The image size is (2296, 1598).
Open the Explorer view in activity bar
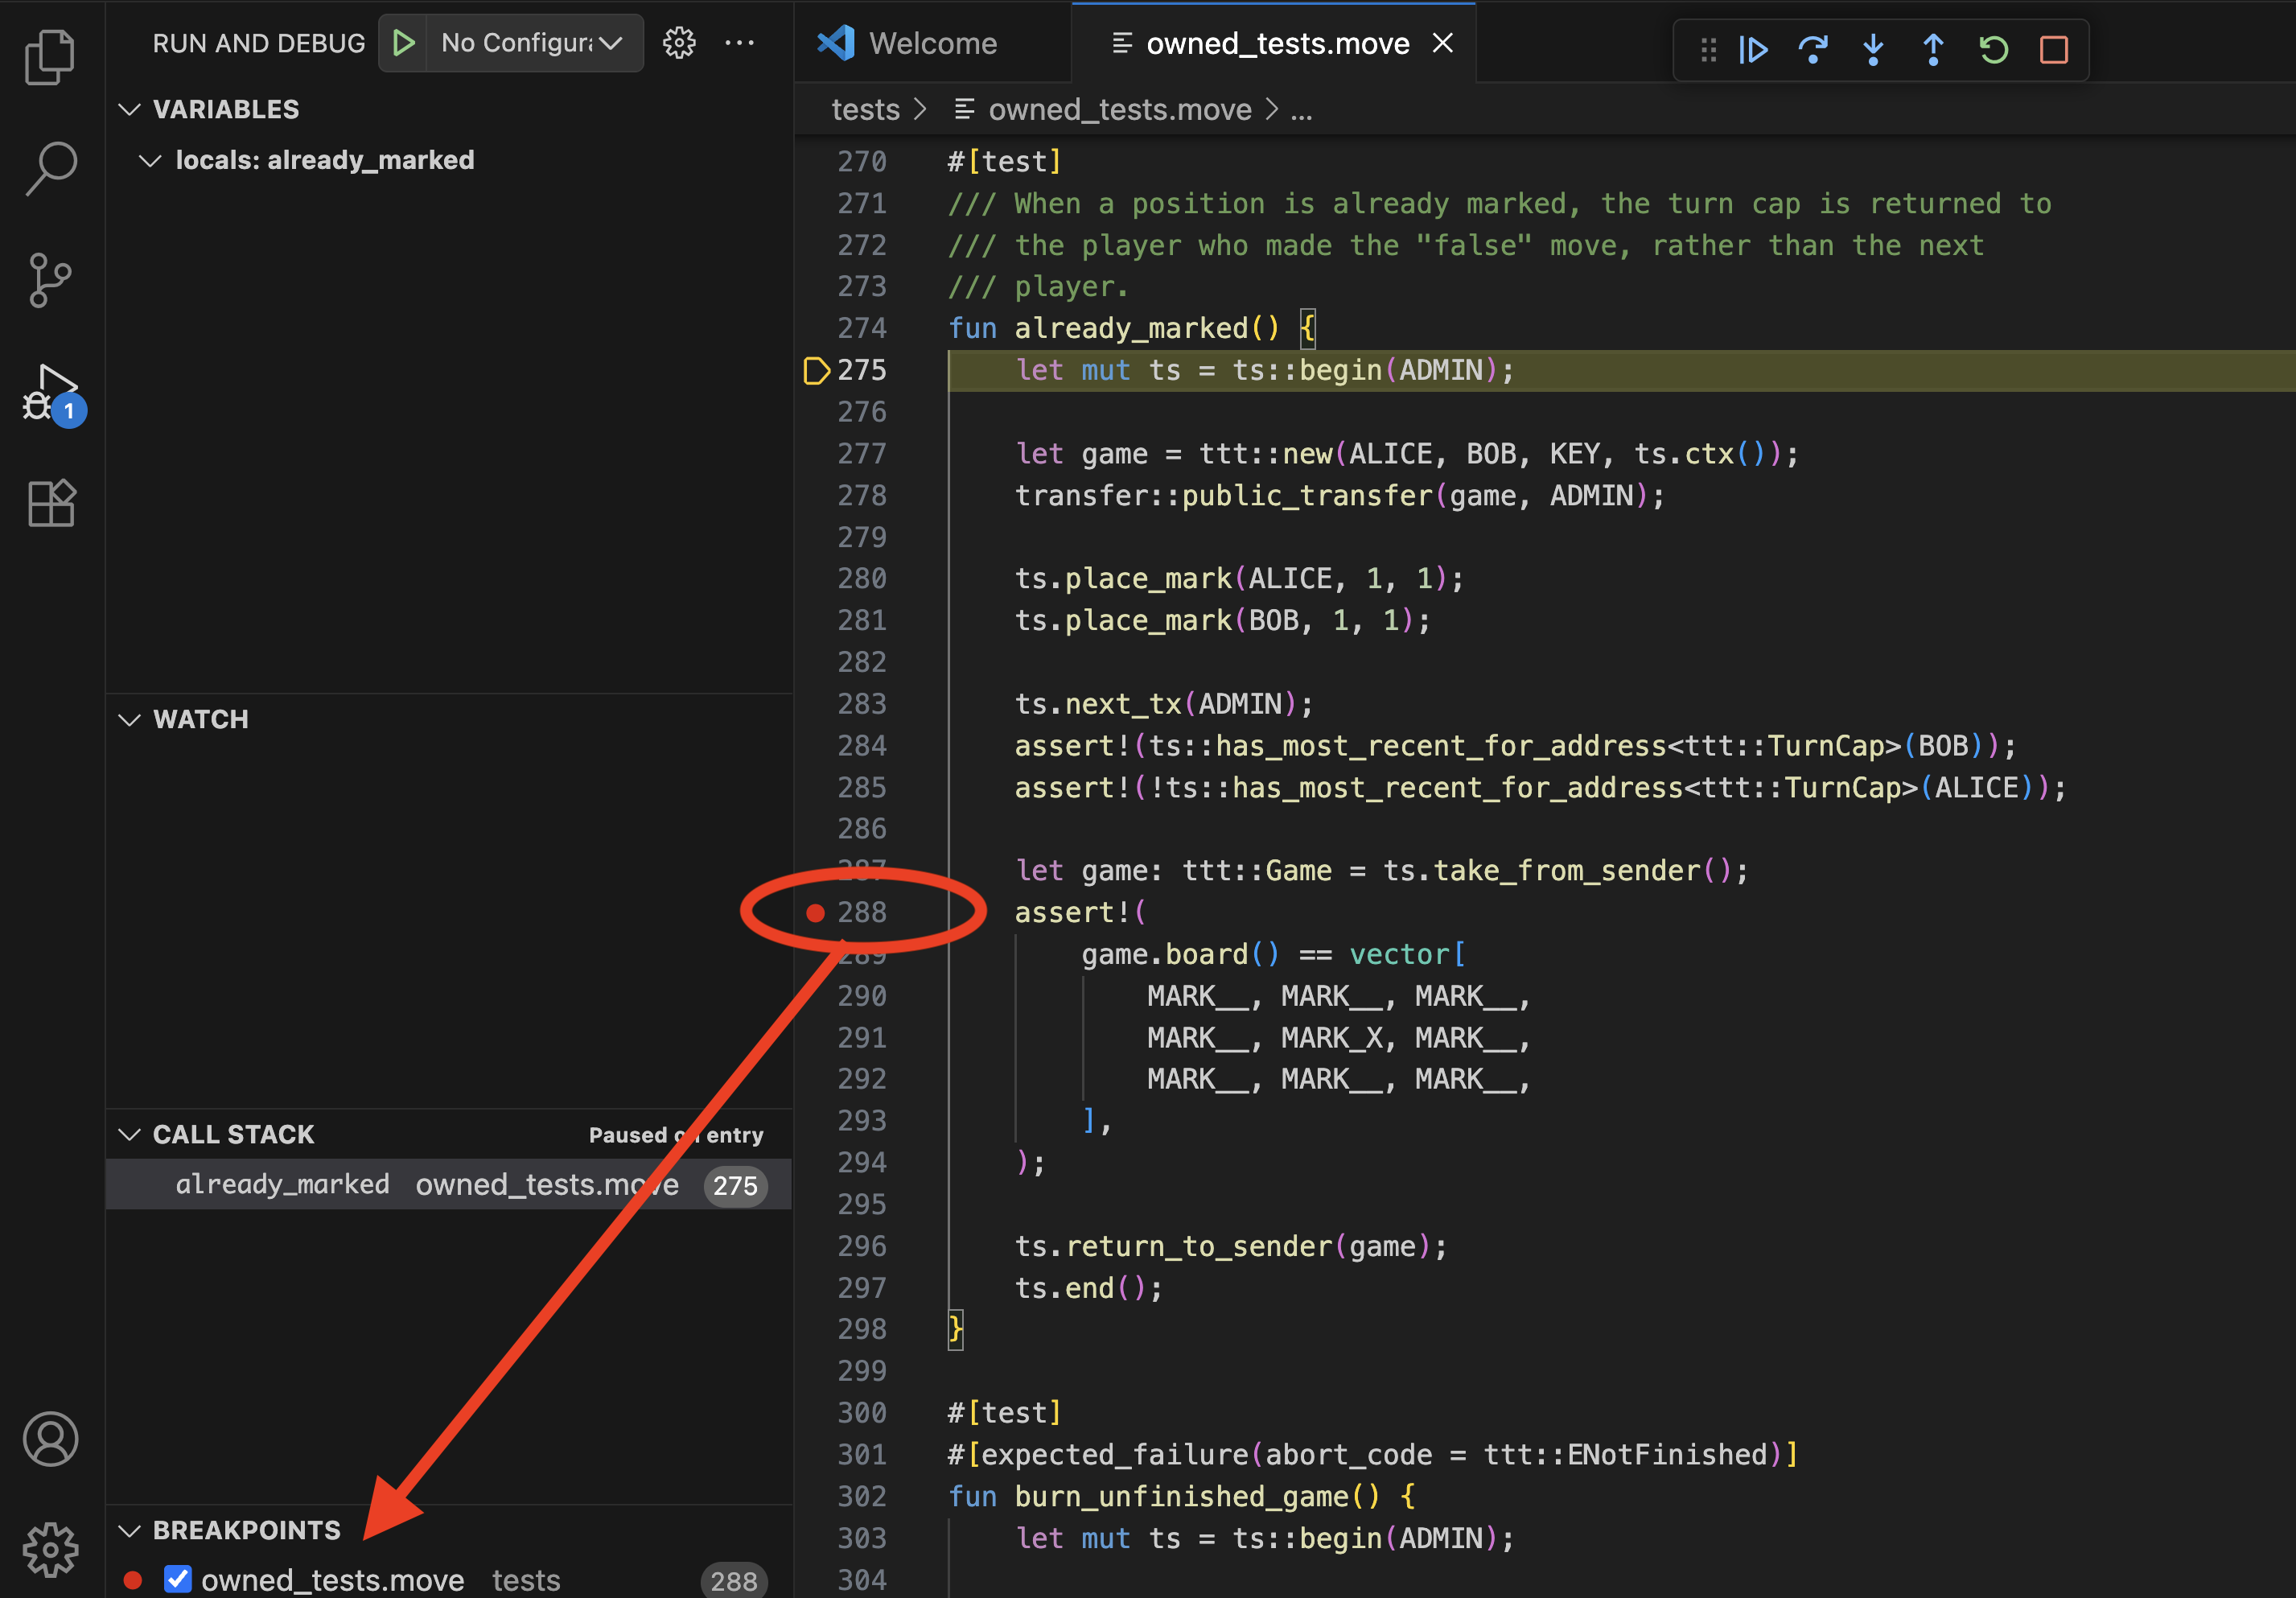(x=50, y=57)
